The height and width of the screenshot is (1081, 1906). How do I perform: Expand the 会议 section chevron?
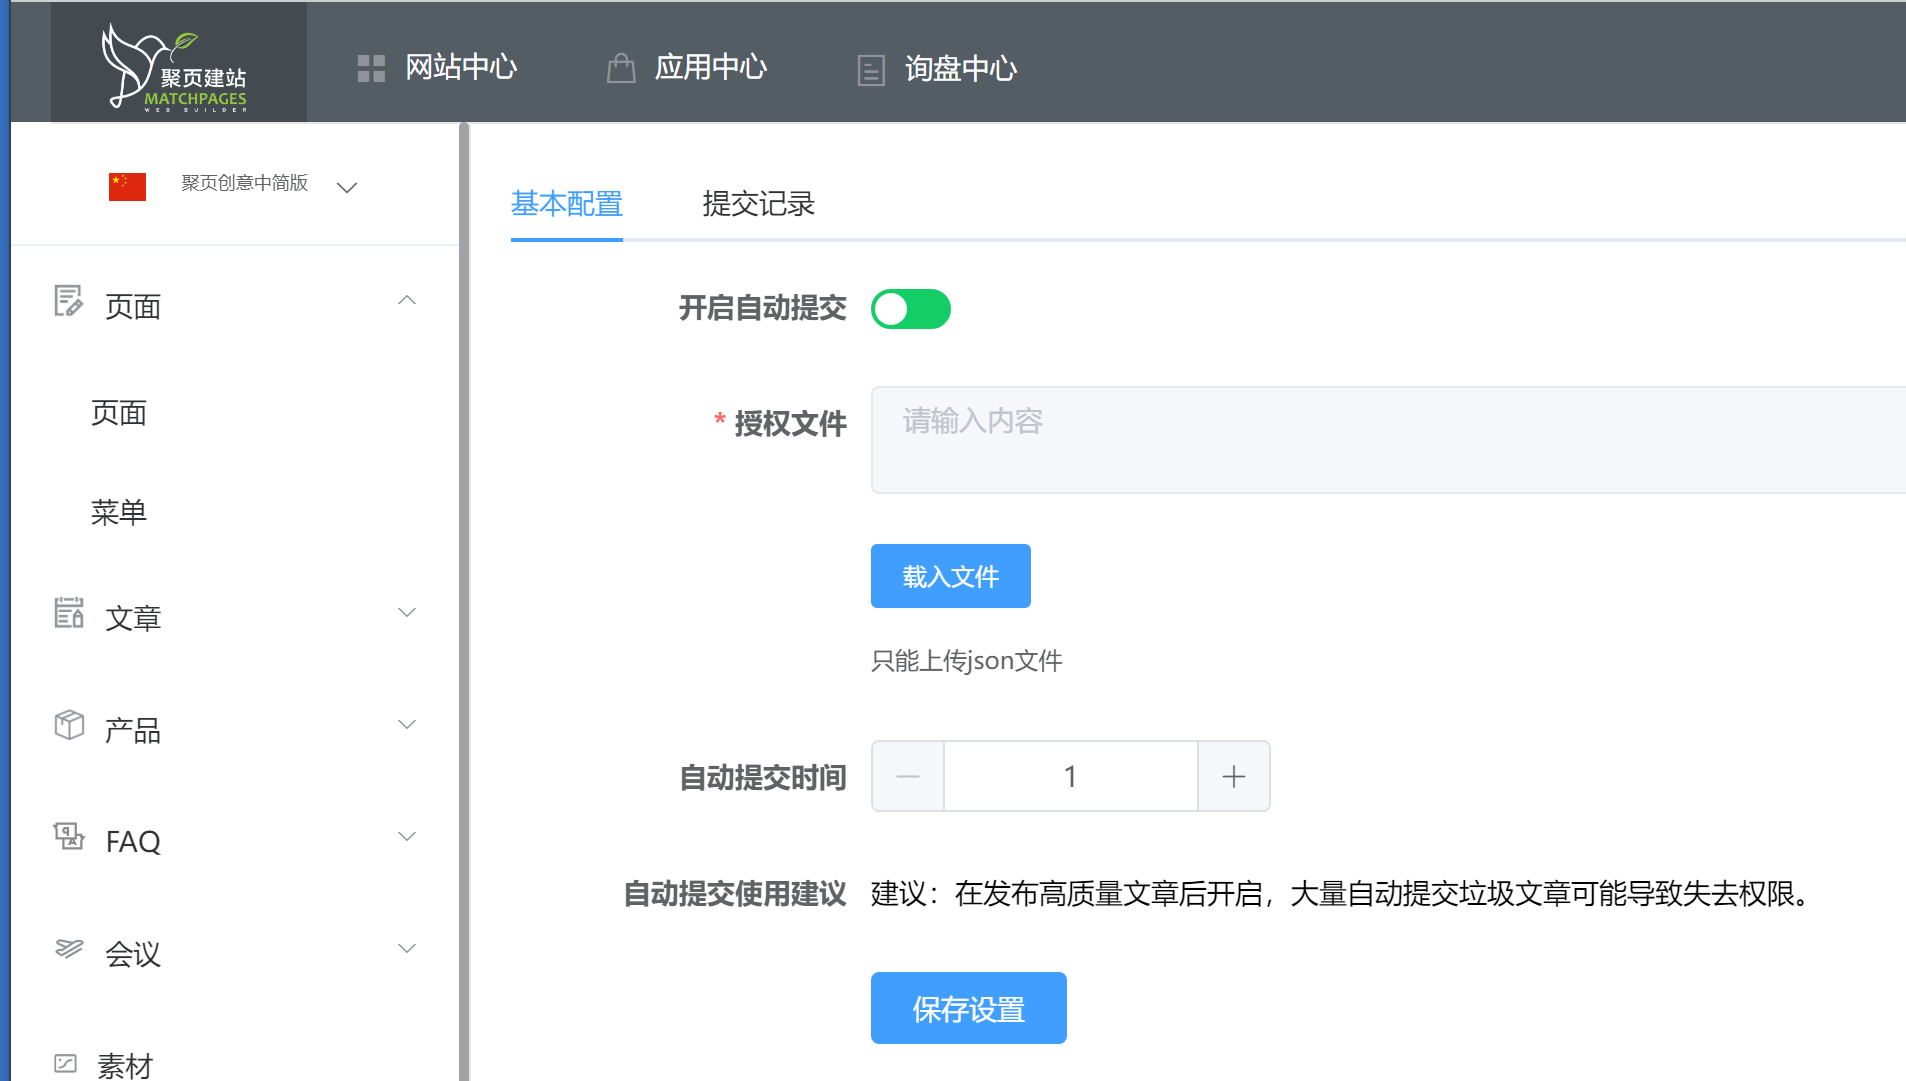[x=407, y=948]
